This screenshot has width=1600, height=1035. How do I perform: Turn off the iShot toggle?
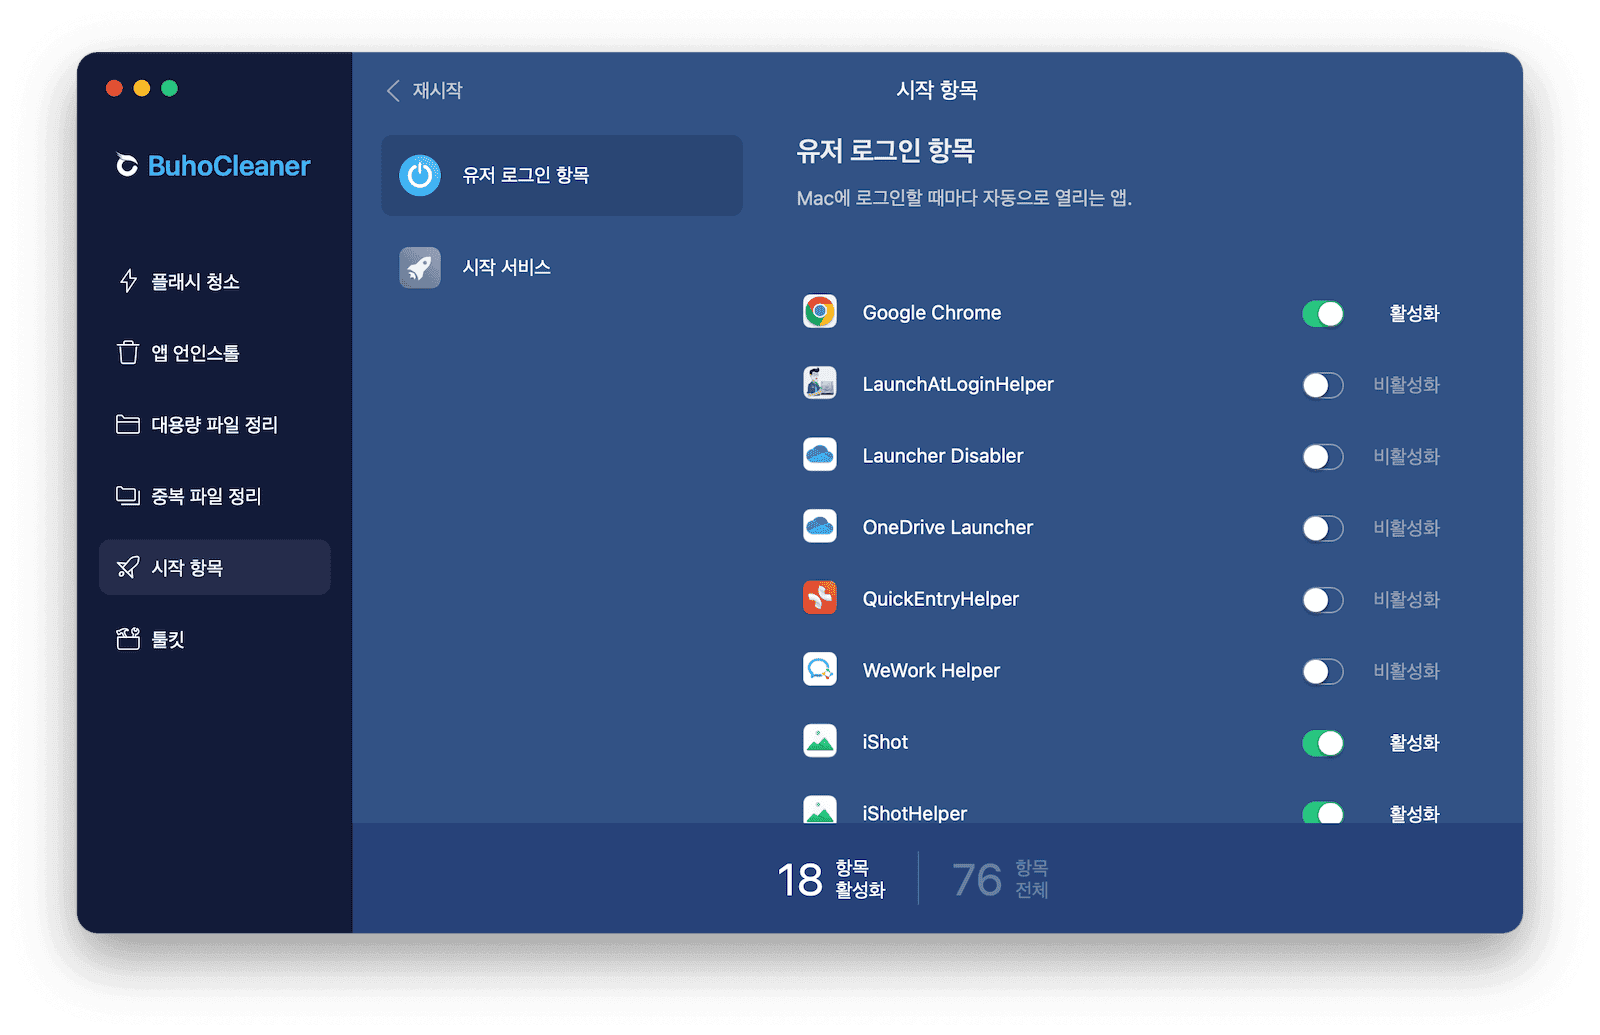(1322, 742)
